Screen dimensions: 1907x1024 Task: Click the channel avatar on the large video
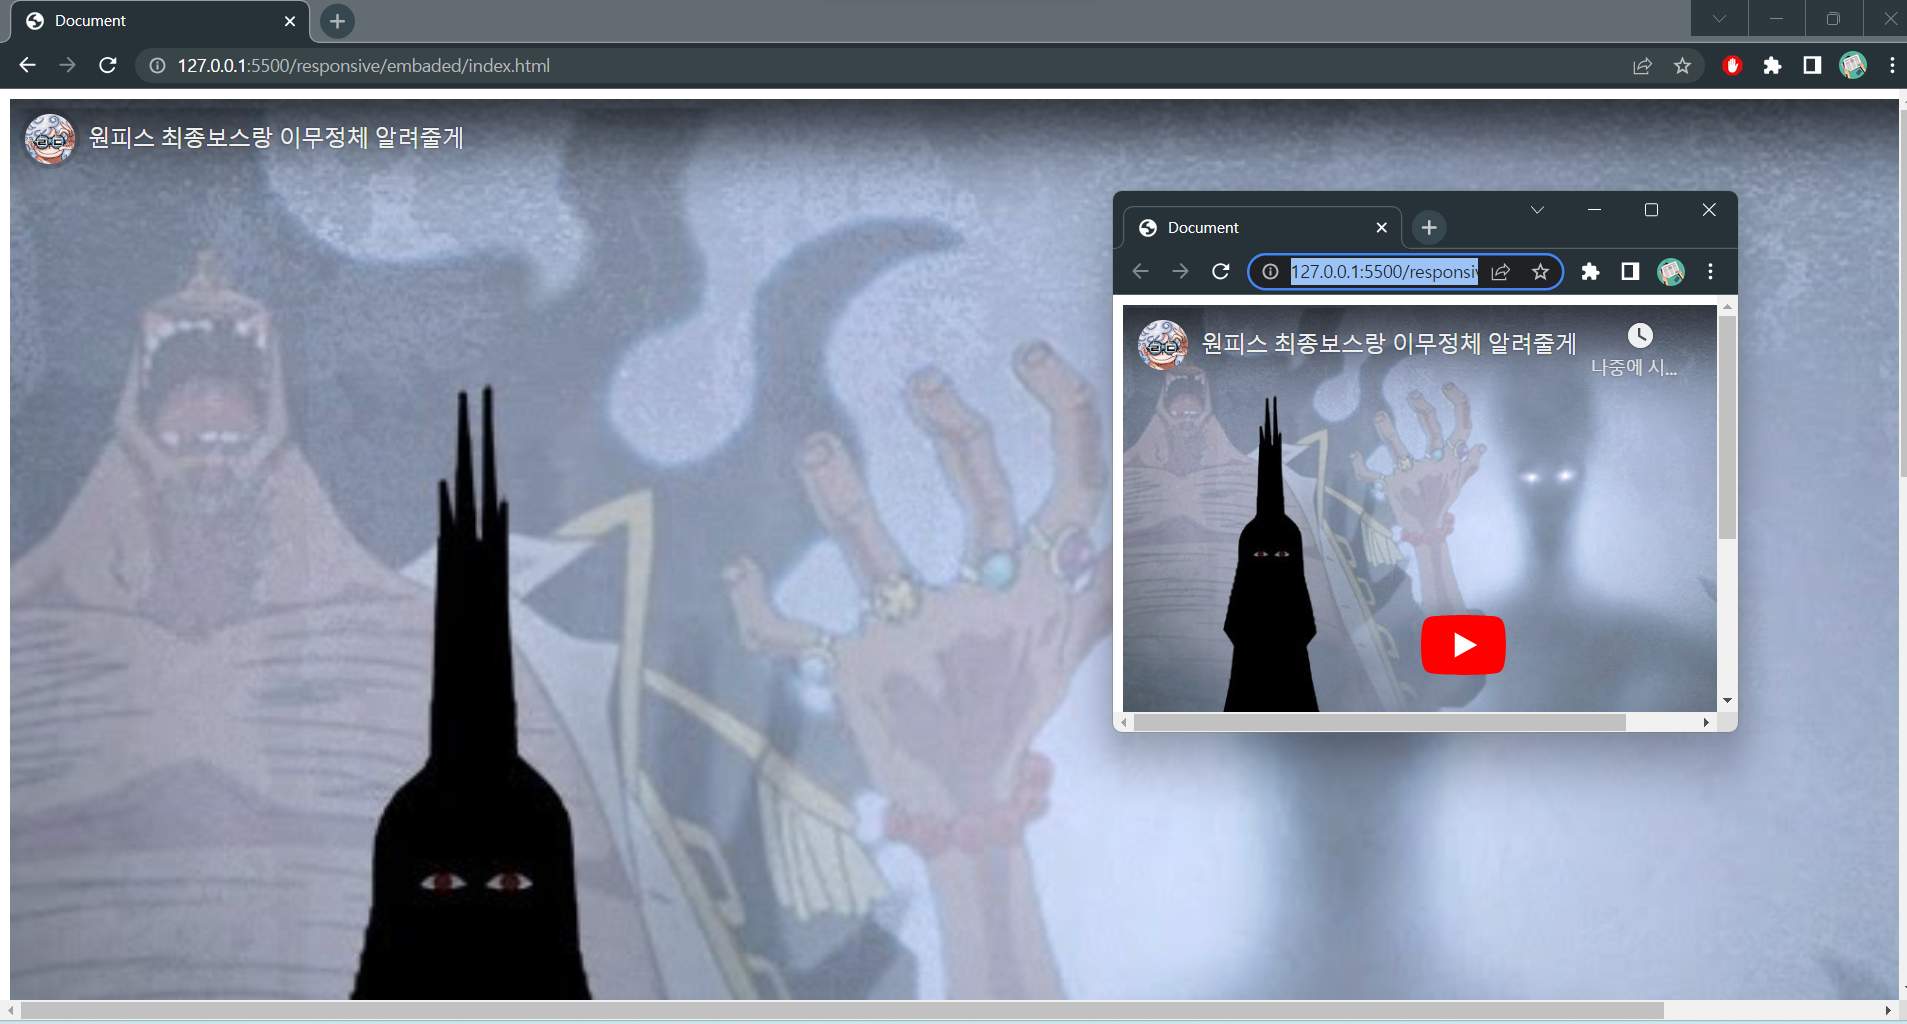point(49,138)
